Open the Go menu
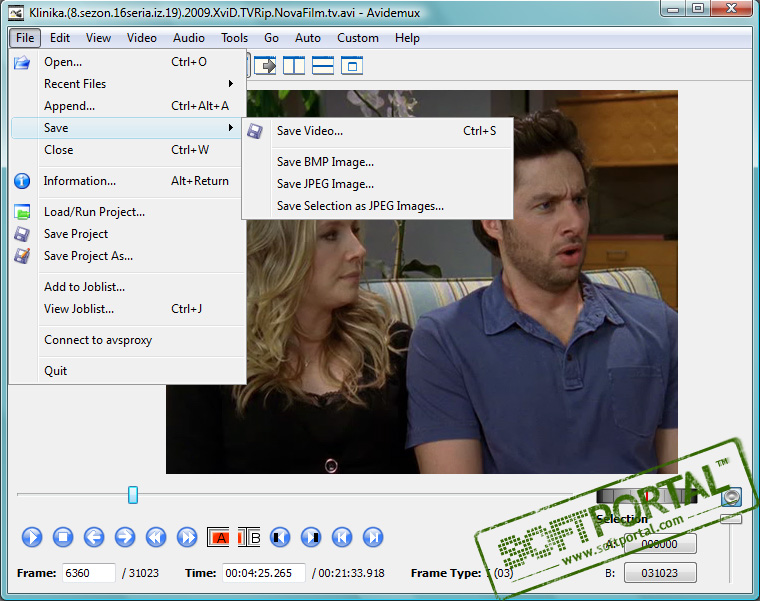The height and width of the screenshot is (601, 760). point(271,38)
